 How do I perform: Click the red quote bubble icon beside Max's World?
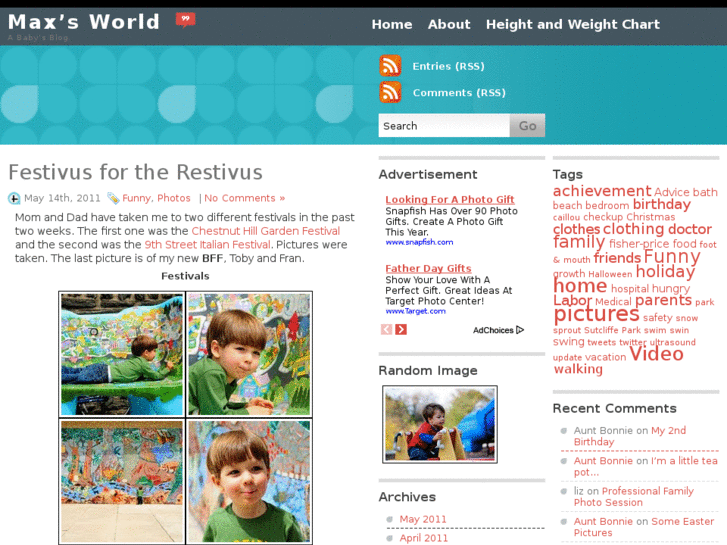tap(185, 20)
